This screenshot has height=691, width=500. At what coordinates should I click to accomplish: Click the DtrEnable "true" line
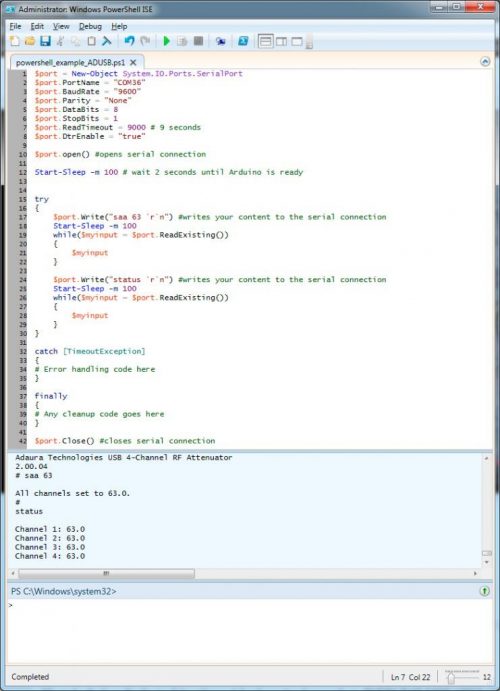(90, 136)
